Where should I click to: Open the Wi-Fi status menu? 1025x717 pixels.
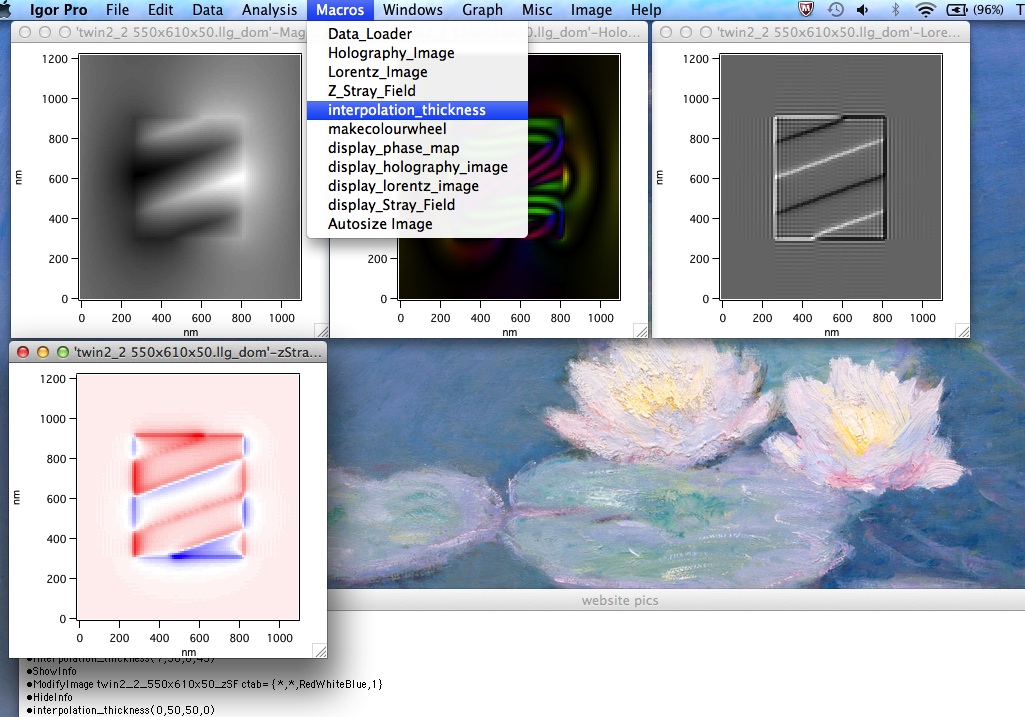[x=925, y=10]
